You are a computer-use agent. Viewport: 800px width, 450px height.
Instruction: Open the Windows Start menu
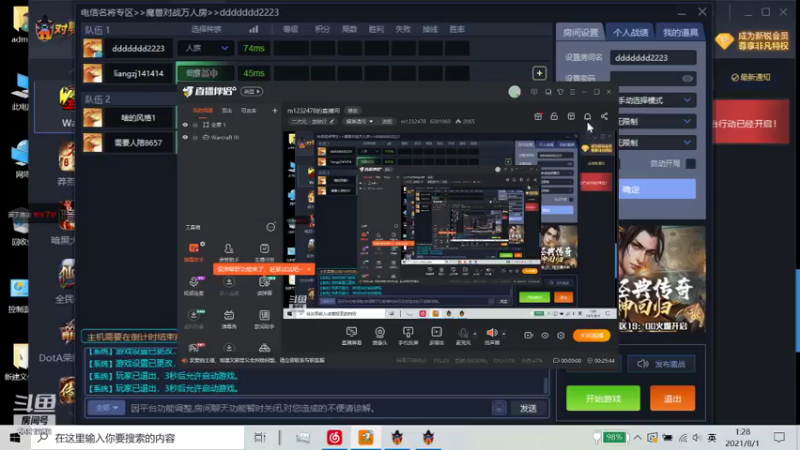pyautogui.click(x=15, y=438)
